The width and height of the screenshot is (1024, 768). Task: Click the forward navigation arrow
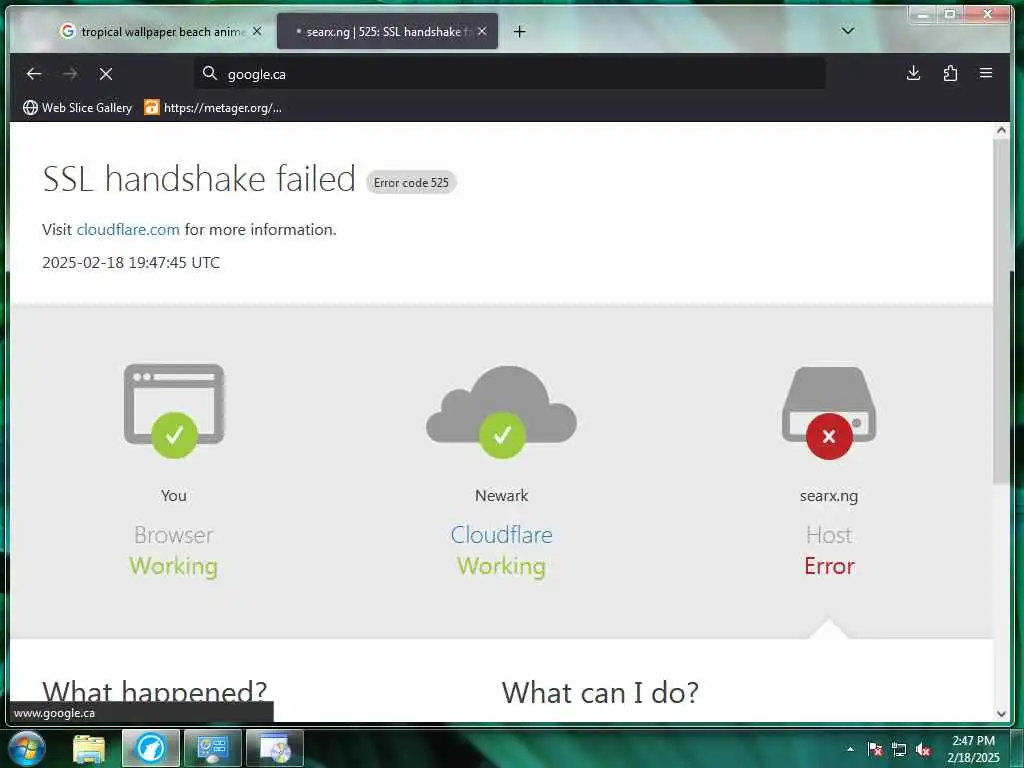[x=70, y=74]
